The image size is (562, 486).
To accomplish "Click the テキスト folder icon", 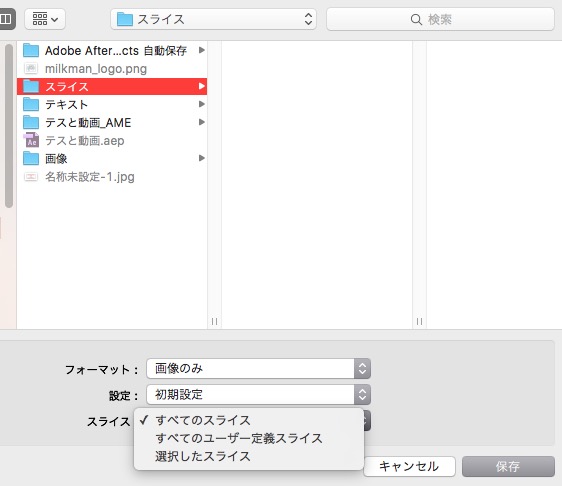I will pyautogui.click(x=31, y=104).
